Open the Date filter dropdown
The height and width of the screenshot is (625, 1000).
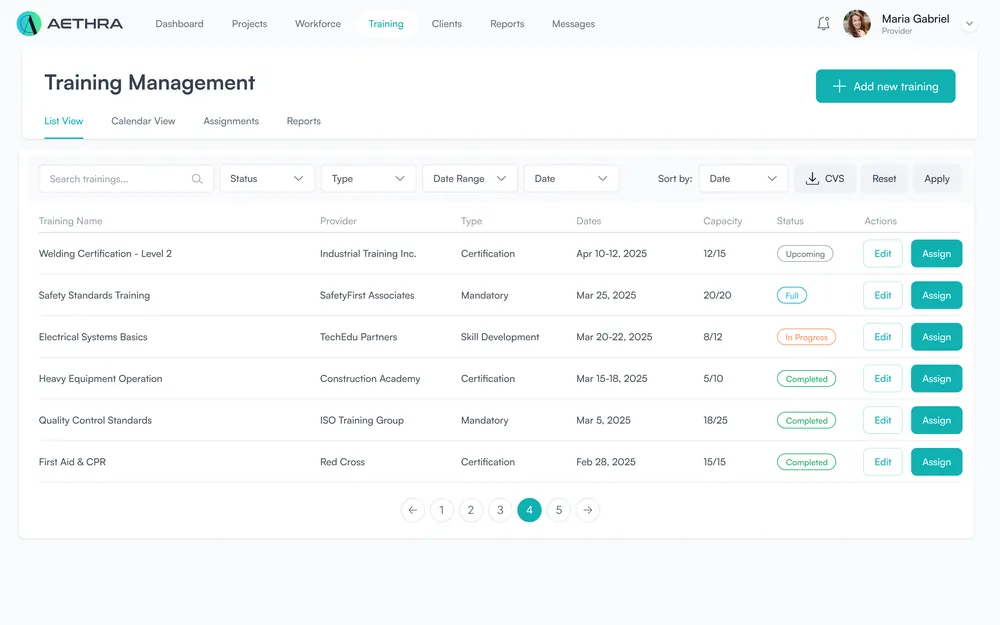(x=571, y=179)
